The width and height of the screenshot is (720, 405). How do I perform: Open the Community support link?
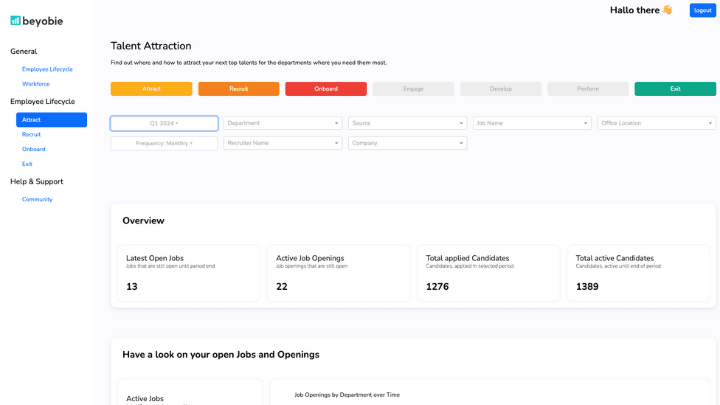point(37,199)
